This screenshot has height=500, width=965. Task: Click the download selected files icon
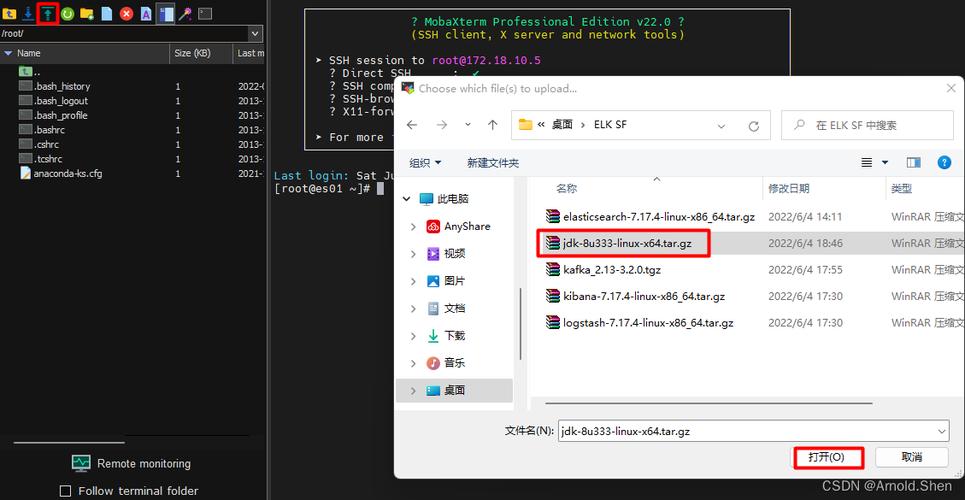click(x=28, y=14)
